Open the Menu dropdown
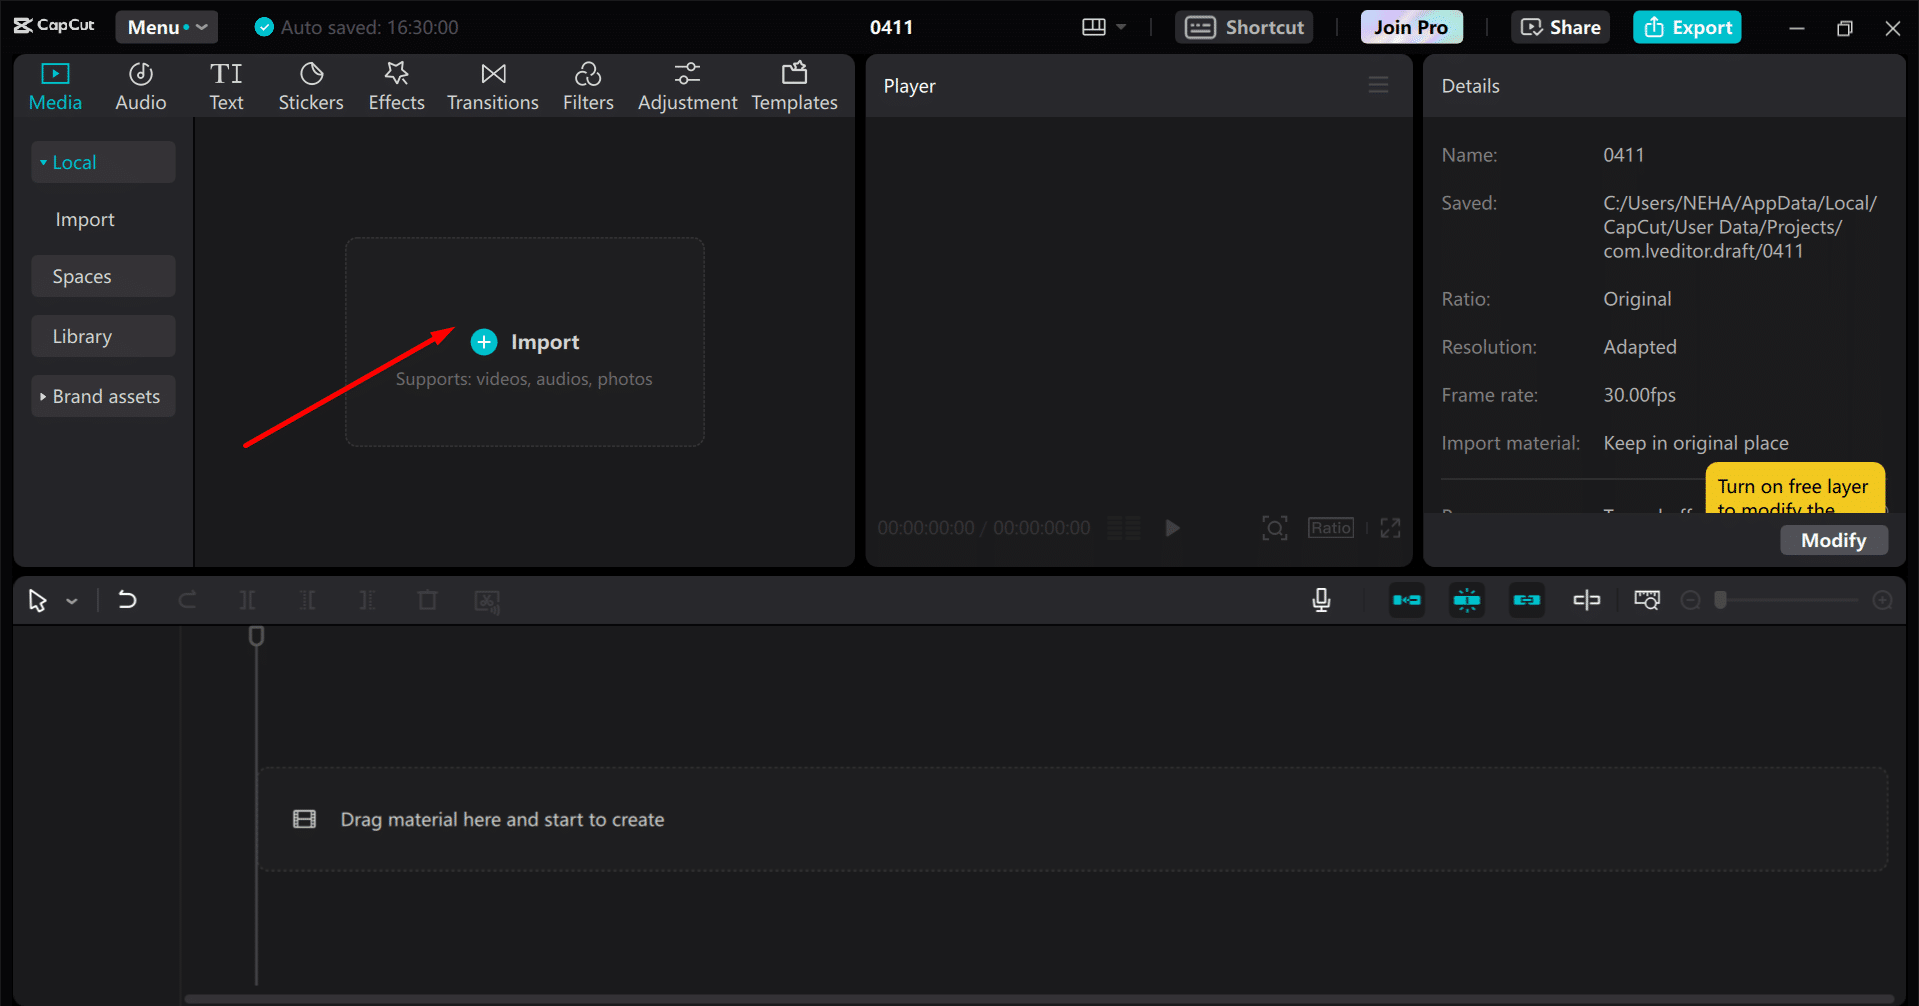This screenshot has width=1919, height=1006. (x=166, y=27)
